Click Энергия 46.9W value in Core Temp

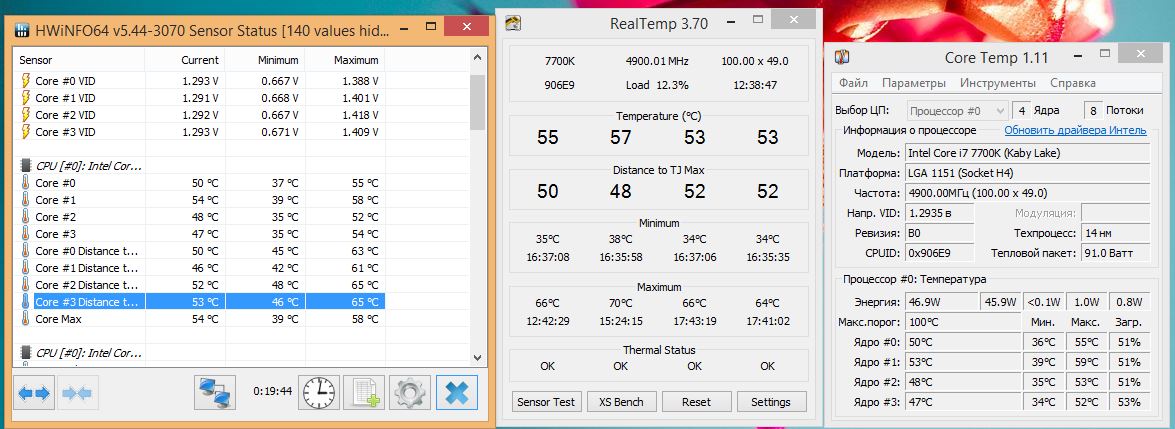point(940,302)
